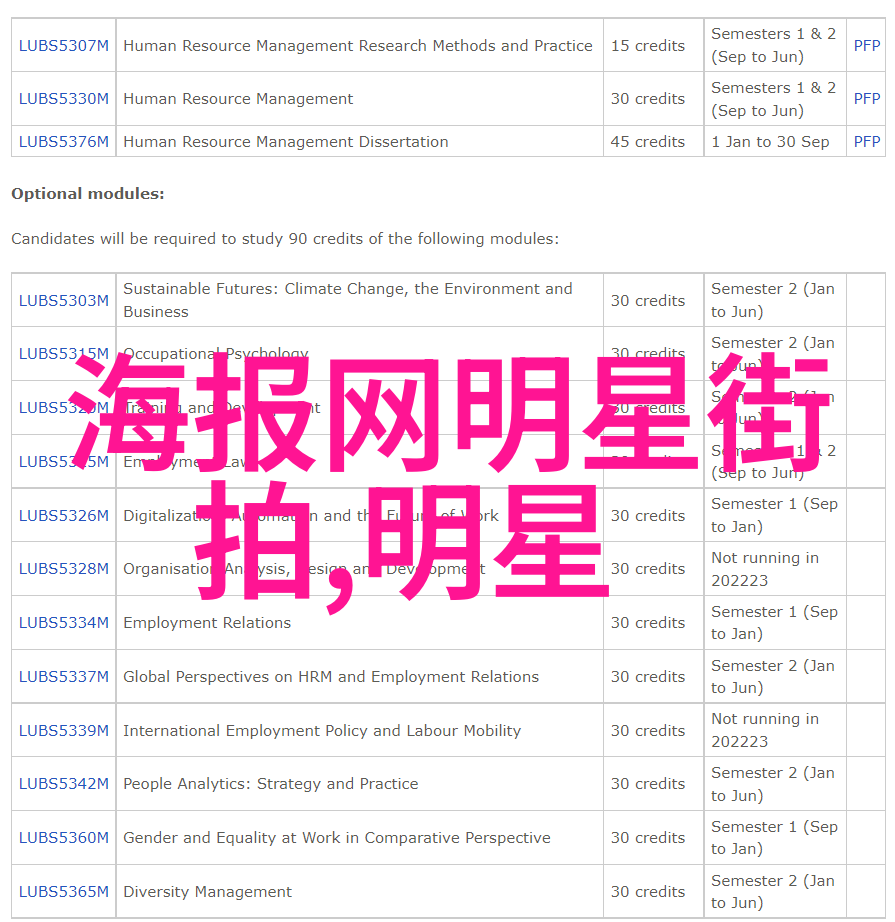Select 'Employment Relations' module title
895x922 pixels.
point(207,623)
